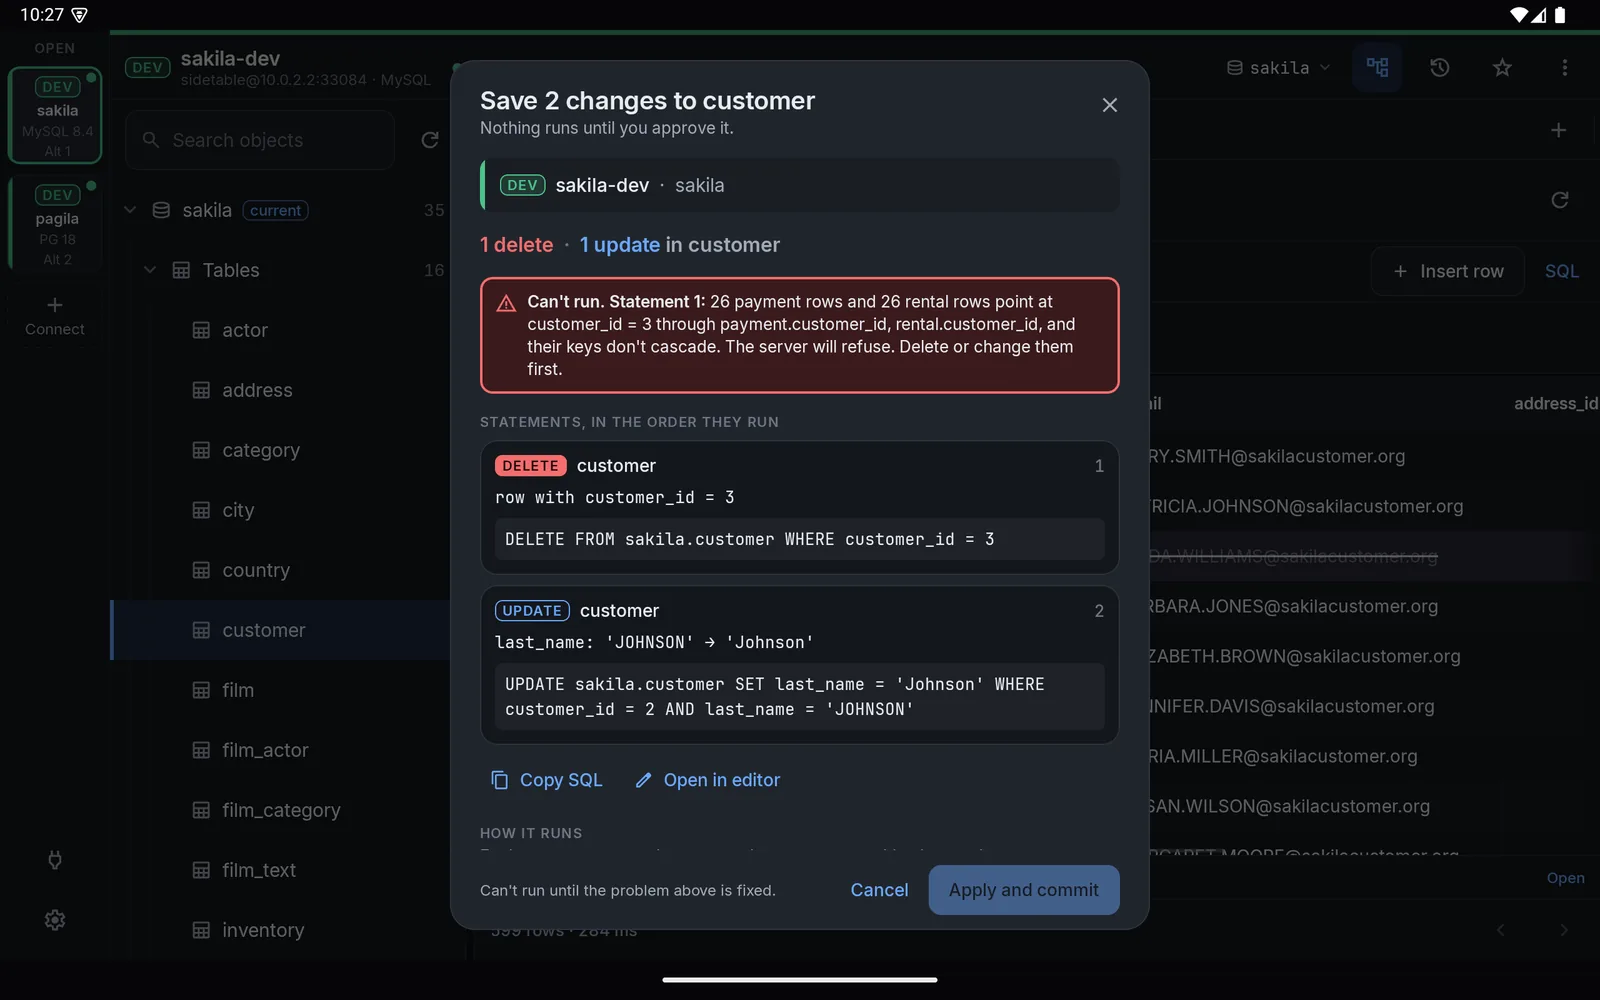Open the overflow three-dot menu
This screenshot has height=1000, width=1600.
tap(1565, 68)
